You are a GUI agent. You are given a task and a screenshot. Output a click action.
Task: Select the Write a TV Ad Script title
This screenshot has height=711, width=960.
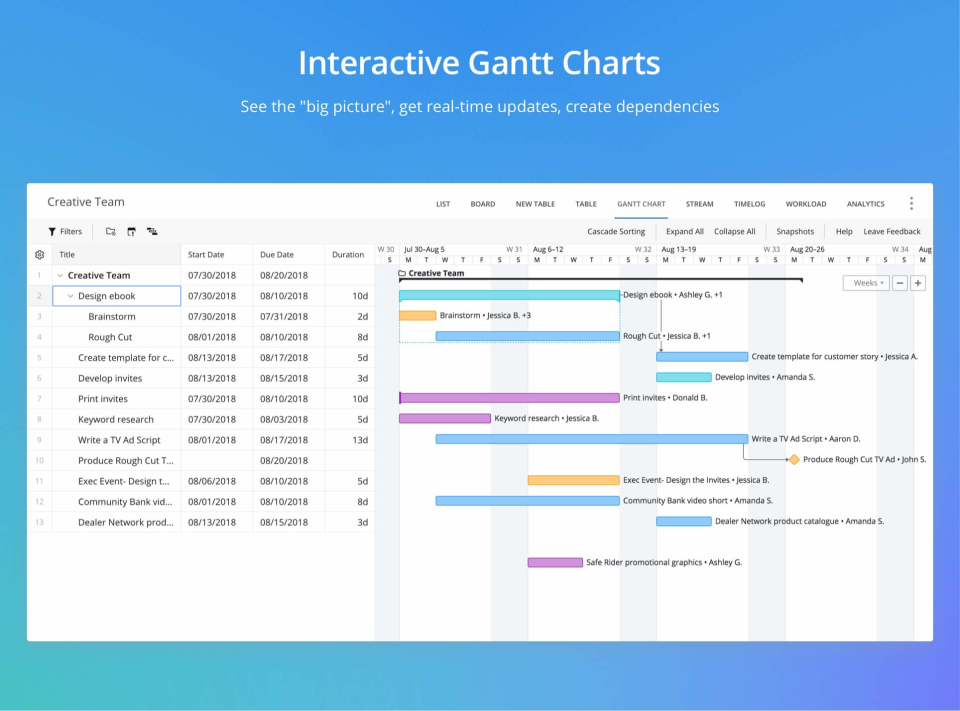point(119,440)
